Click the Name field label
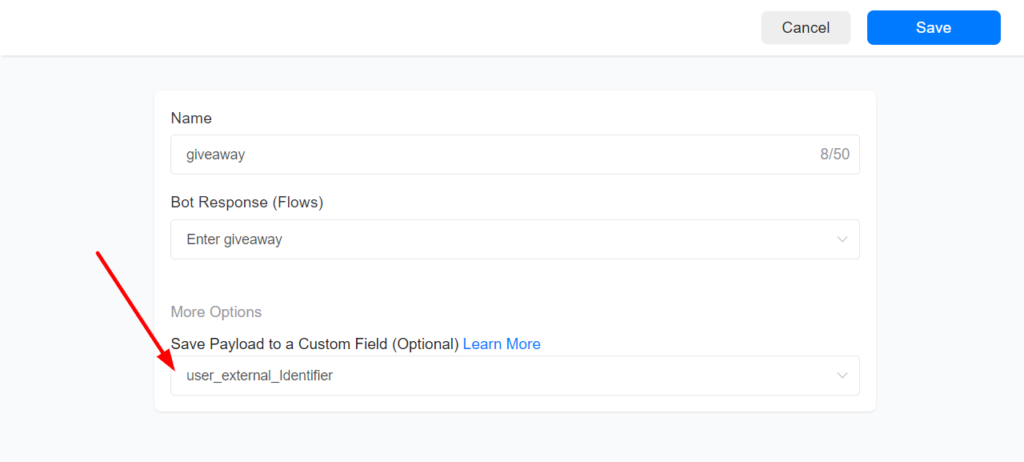1024x462 pixels. pyautogui.click(x=191, y=118)
